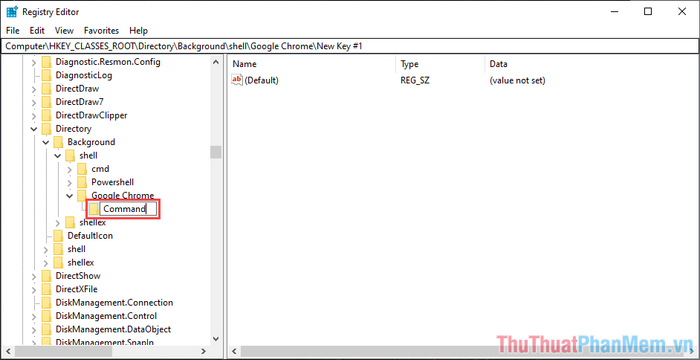Click the tree pane vertical scrollbar thumb
Image resolution: width=700 pixels, height=360 pixels.
[216, 152]
